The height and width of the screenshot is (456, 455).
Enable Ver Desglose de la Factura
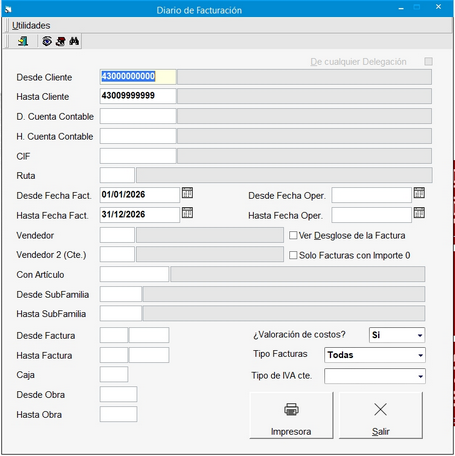(x=293, y=236)
